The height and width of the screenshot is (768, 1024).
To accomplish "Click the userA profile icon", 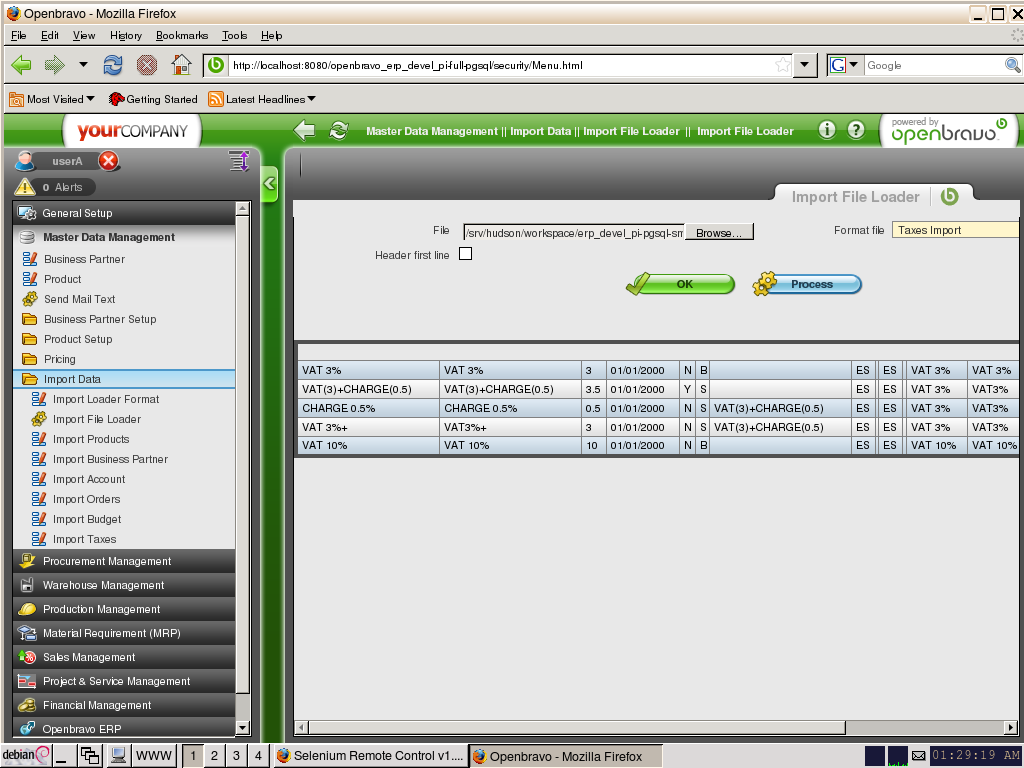I will 25,161.
